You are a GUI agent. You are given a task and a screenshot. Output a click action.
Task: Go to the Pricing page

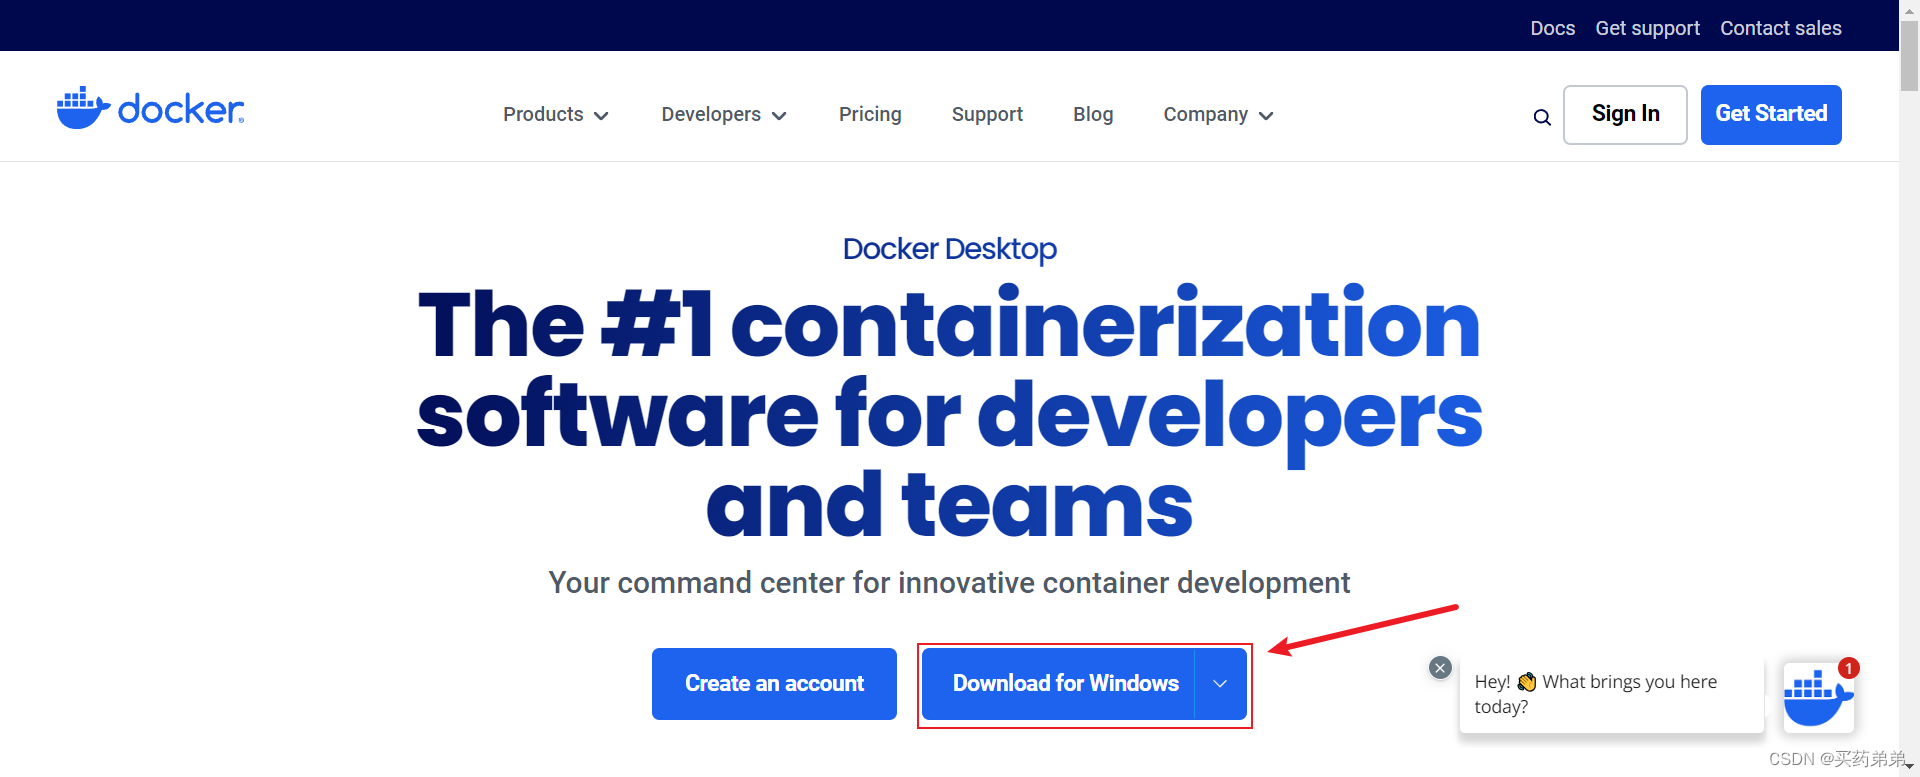coord(870,115)
